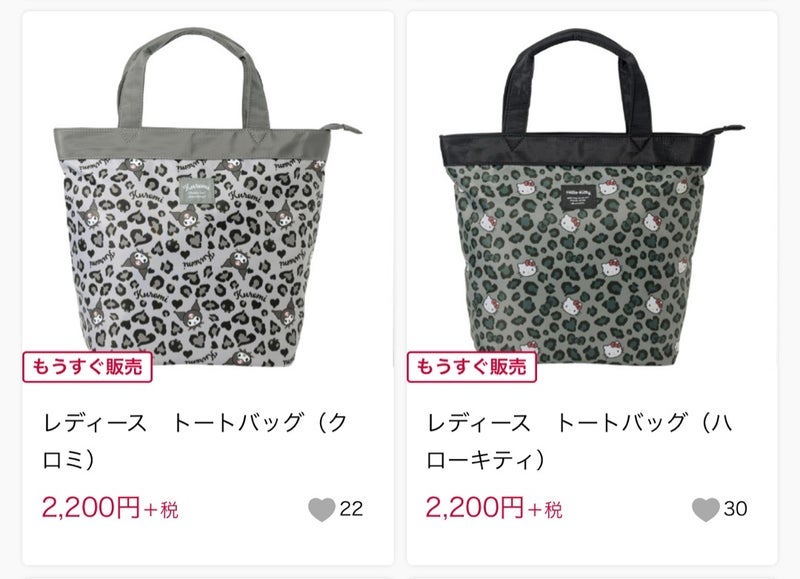Image resolution: width=800 pixels, height=579 pixels.
Task: Open the レディース トートバッグ(クロミ) title link
Action: (x=195, y=441)
